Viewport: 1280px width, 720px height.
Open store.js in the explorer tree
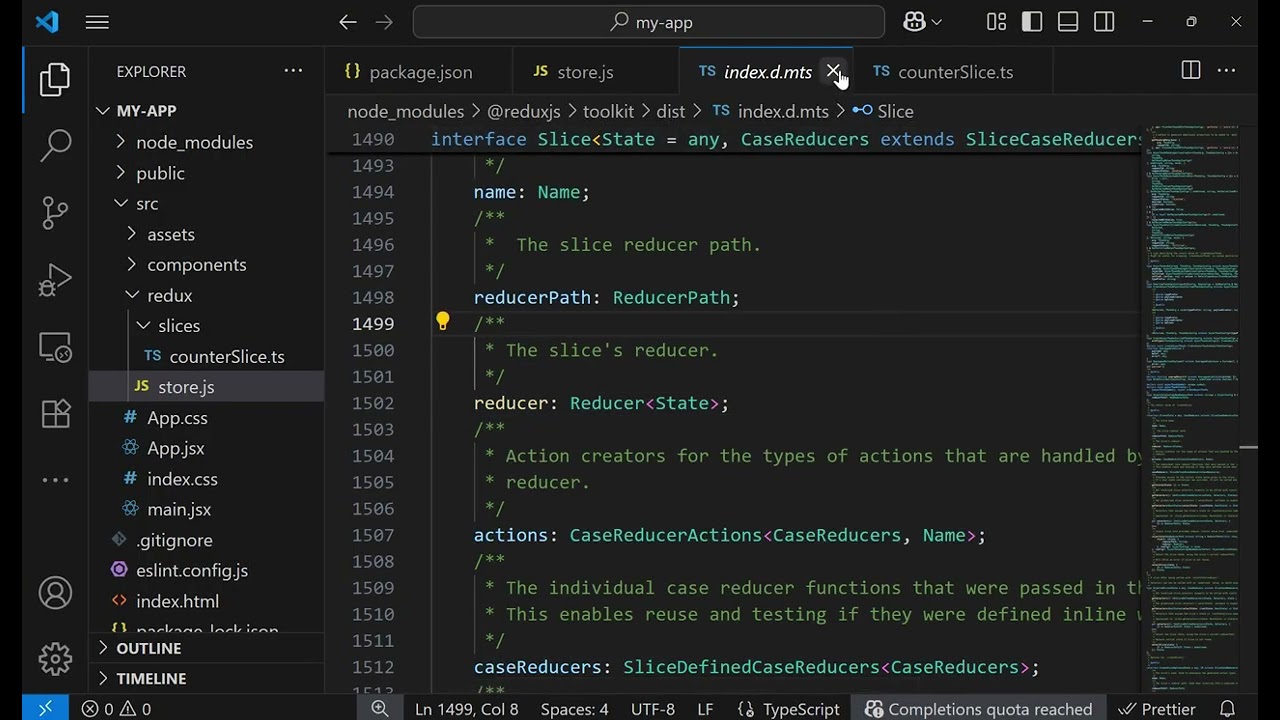(207, 387)
